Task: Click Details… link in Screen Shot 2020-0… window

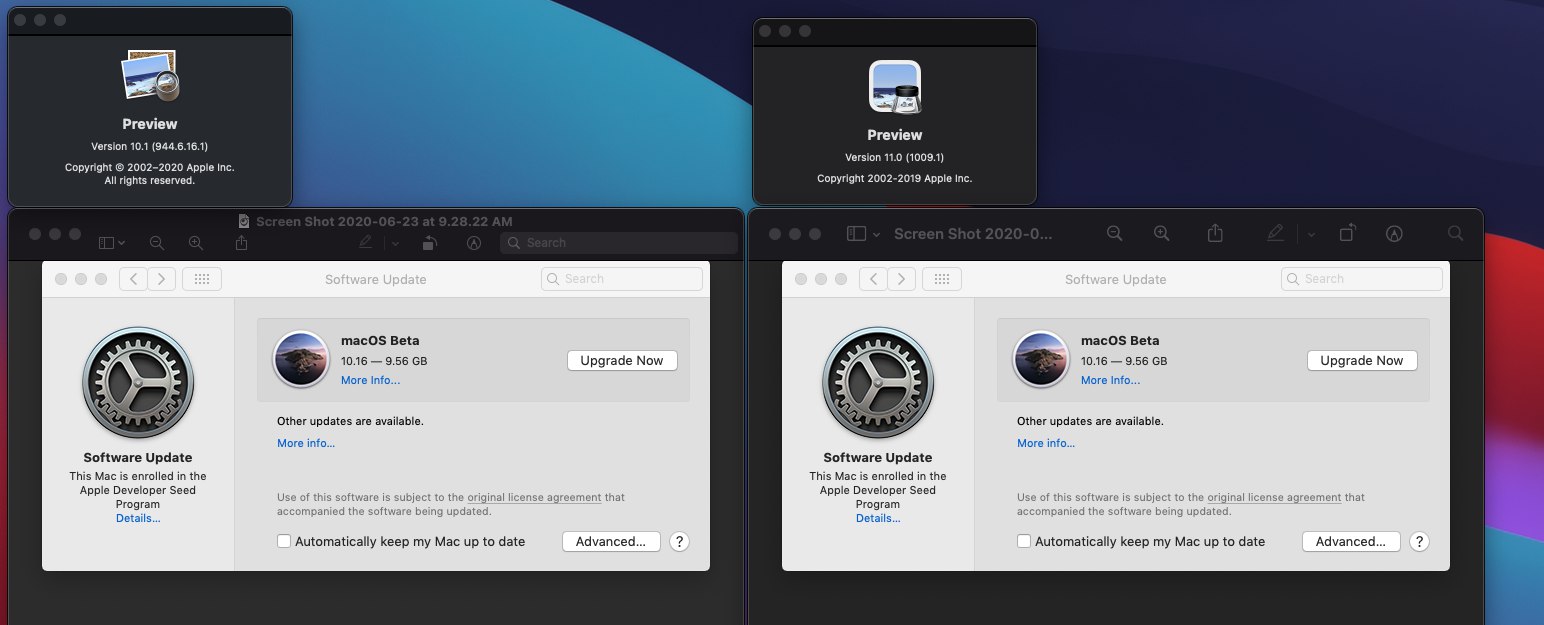Action: point(878,518)
